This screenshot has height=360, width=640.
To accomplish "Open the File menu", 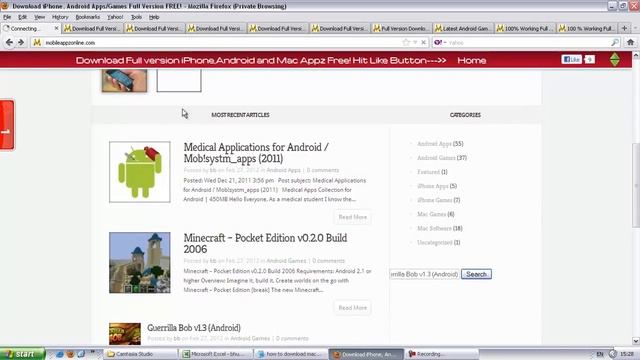I will 7,17.
